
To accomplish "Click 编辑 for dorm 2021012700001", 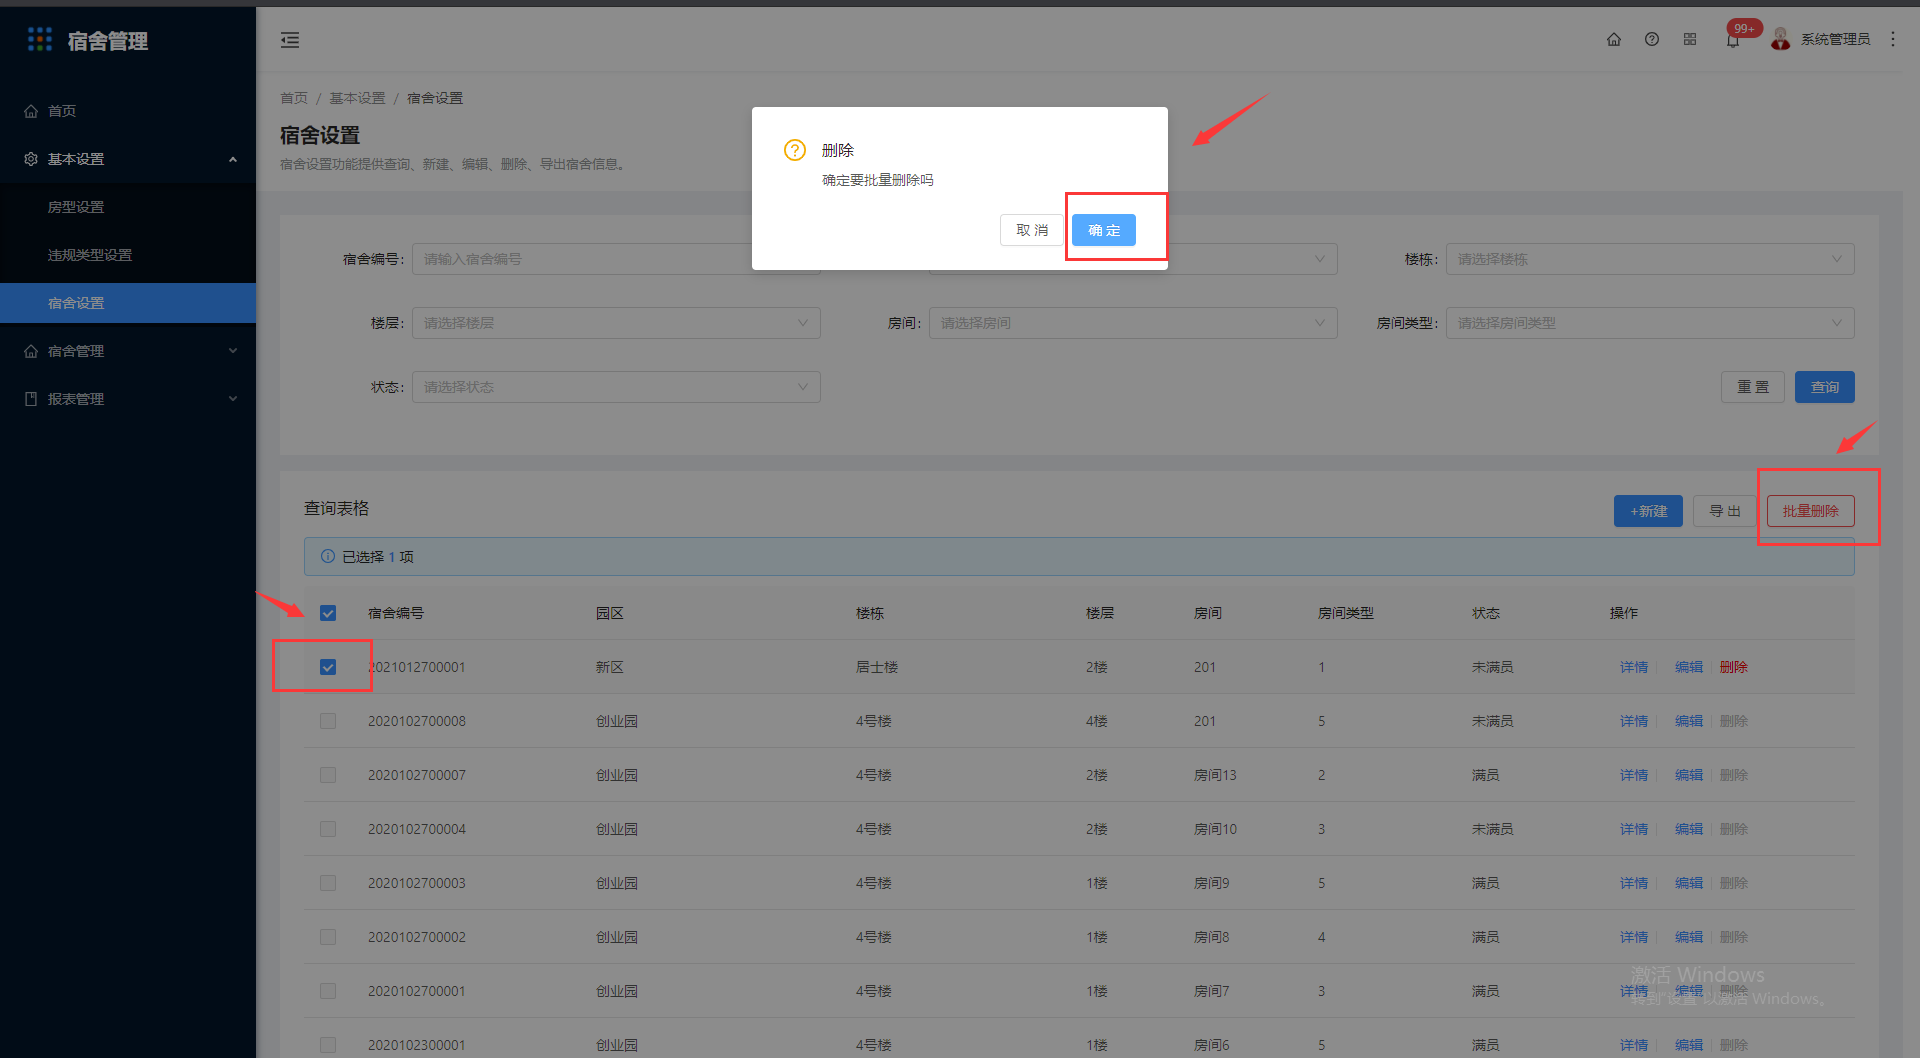I will (1689, 667).
